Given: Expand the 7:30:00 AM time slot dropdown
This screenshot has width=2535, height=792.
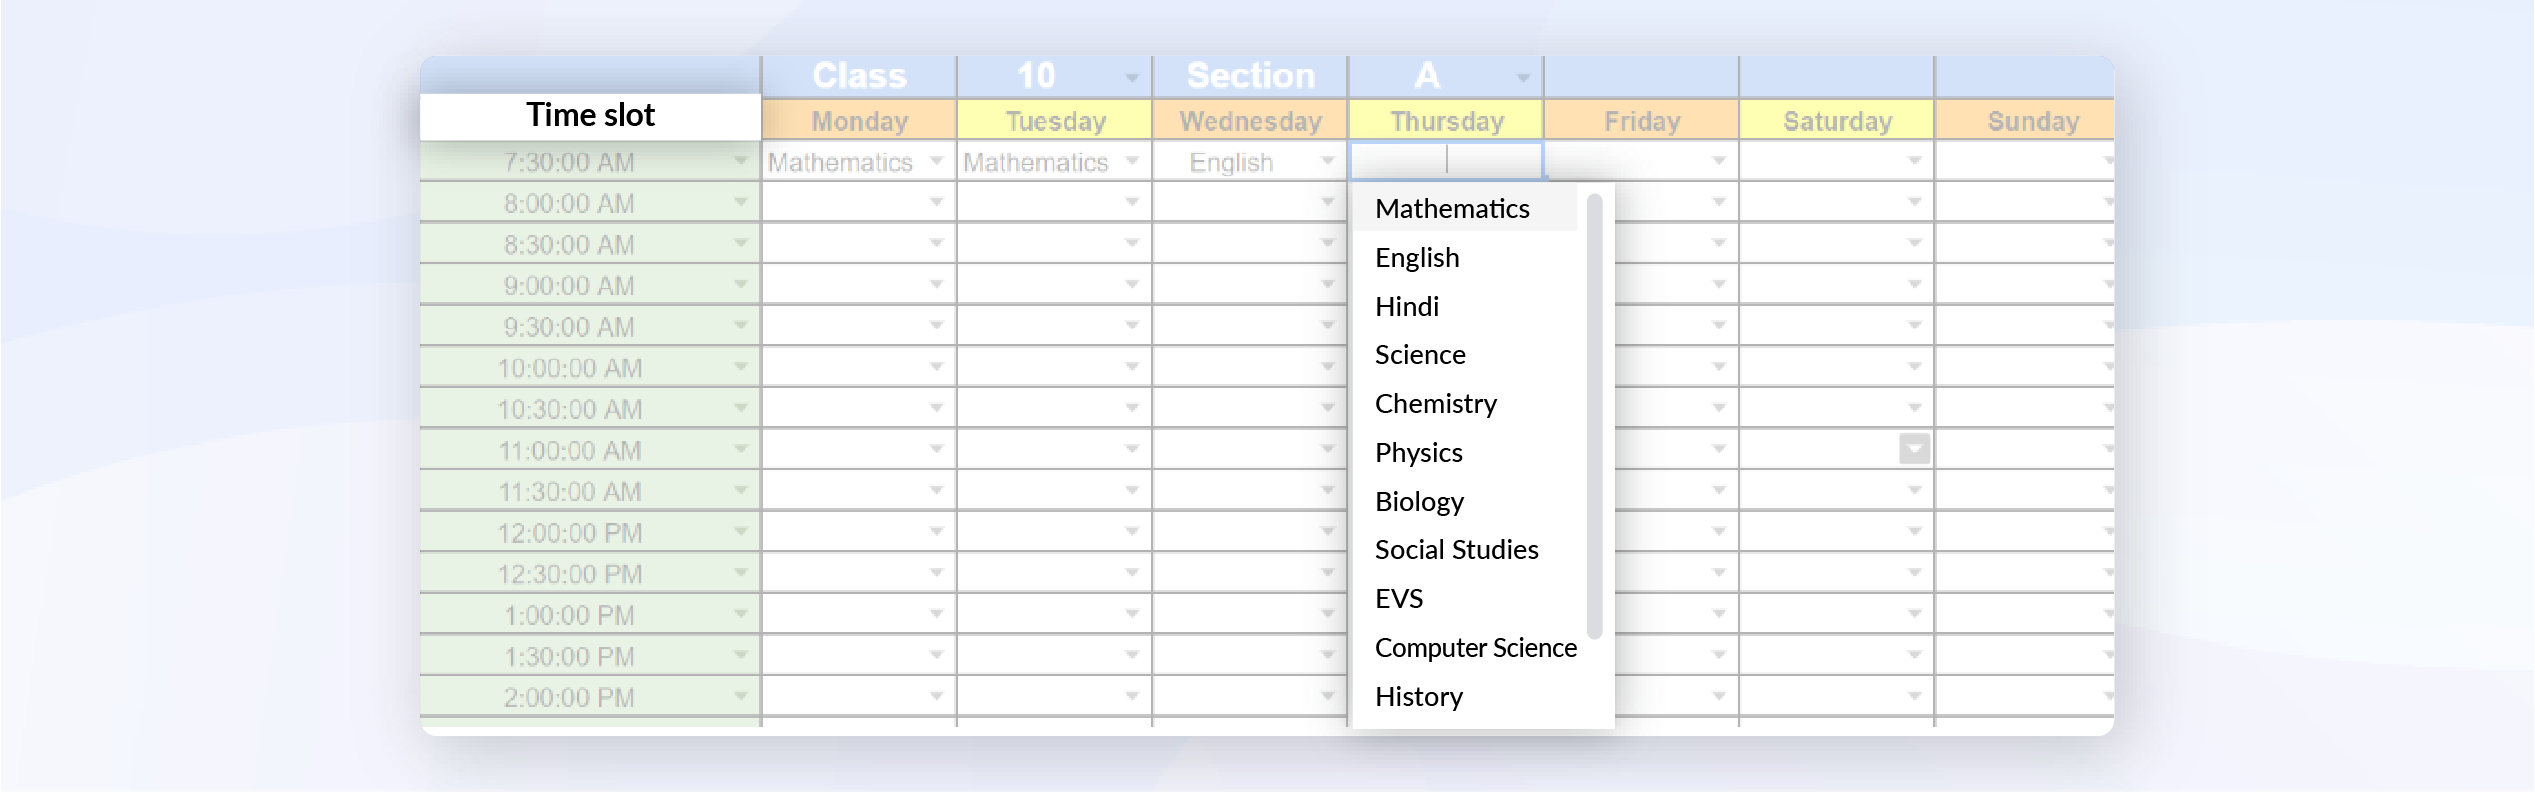Looking at the screenshot, I should (741, 161).
